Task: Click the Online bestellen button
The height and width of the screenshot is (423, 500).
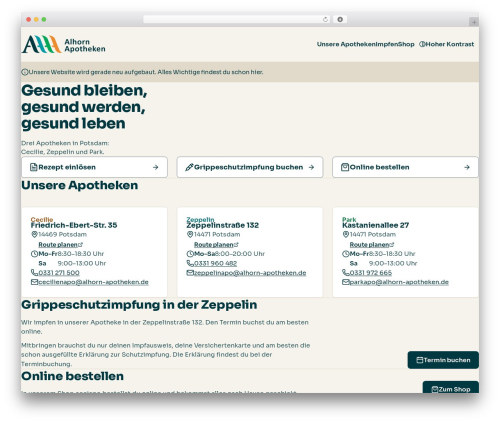Action: tap(405, 167)
